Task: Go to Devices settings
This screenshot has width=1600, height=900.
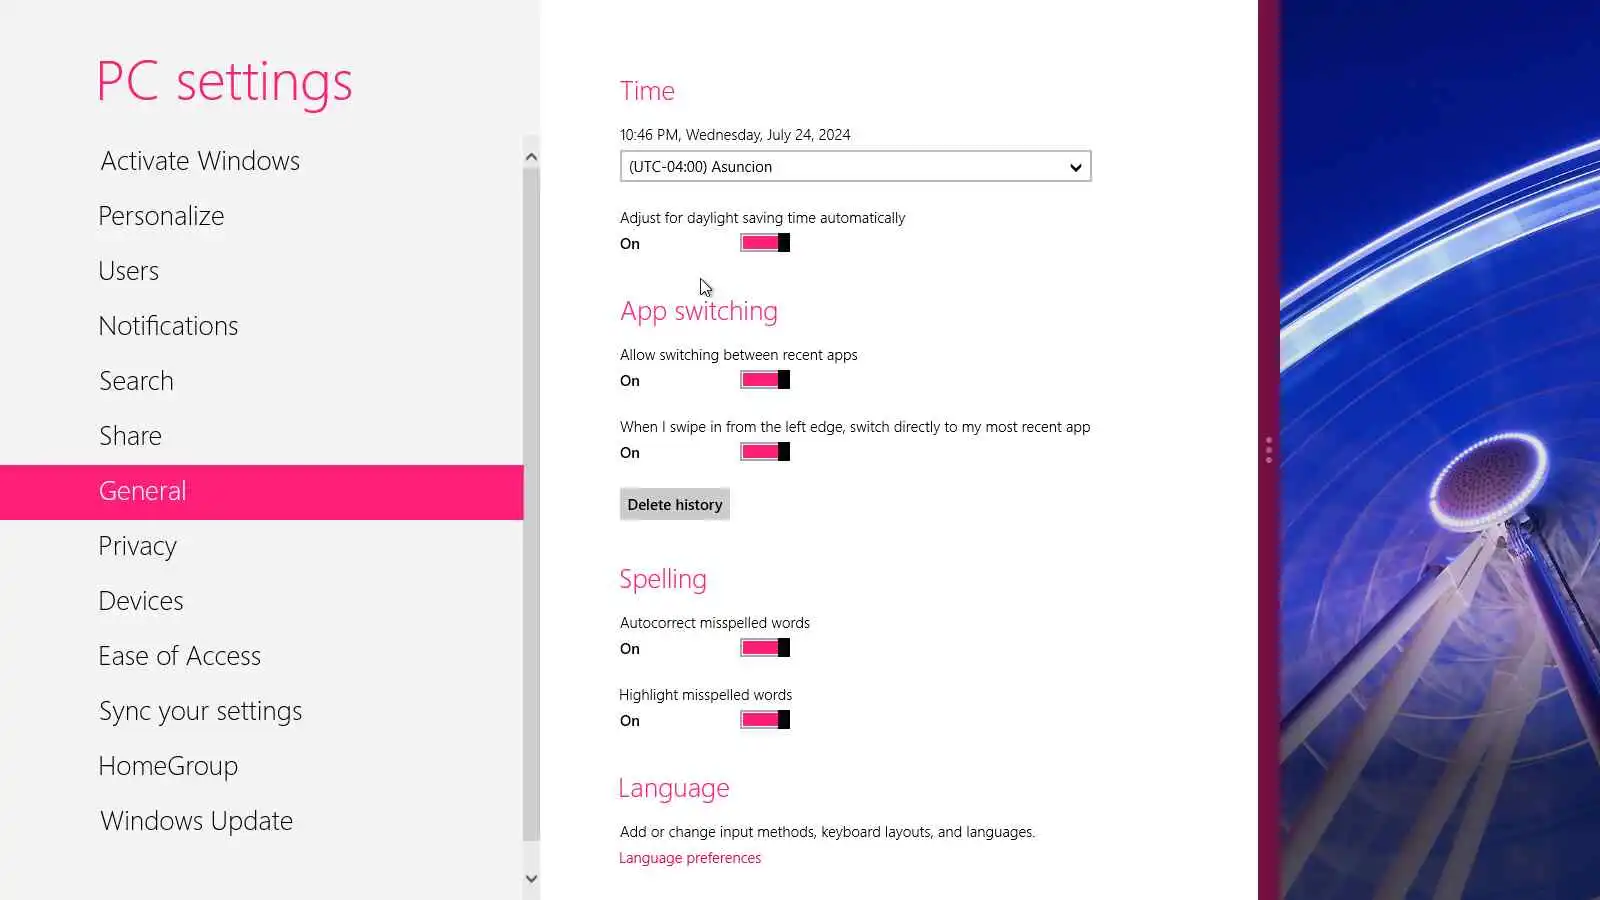Action: tap(261, 601)
